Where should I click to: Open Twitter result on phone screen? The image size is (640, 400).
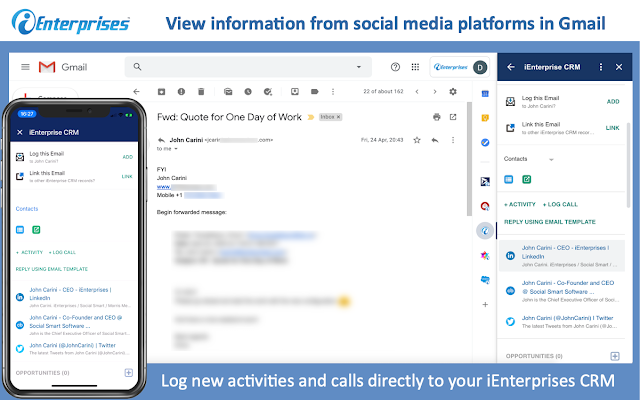[x=73, y=349]
